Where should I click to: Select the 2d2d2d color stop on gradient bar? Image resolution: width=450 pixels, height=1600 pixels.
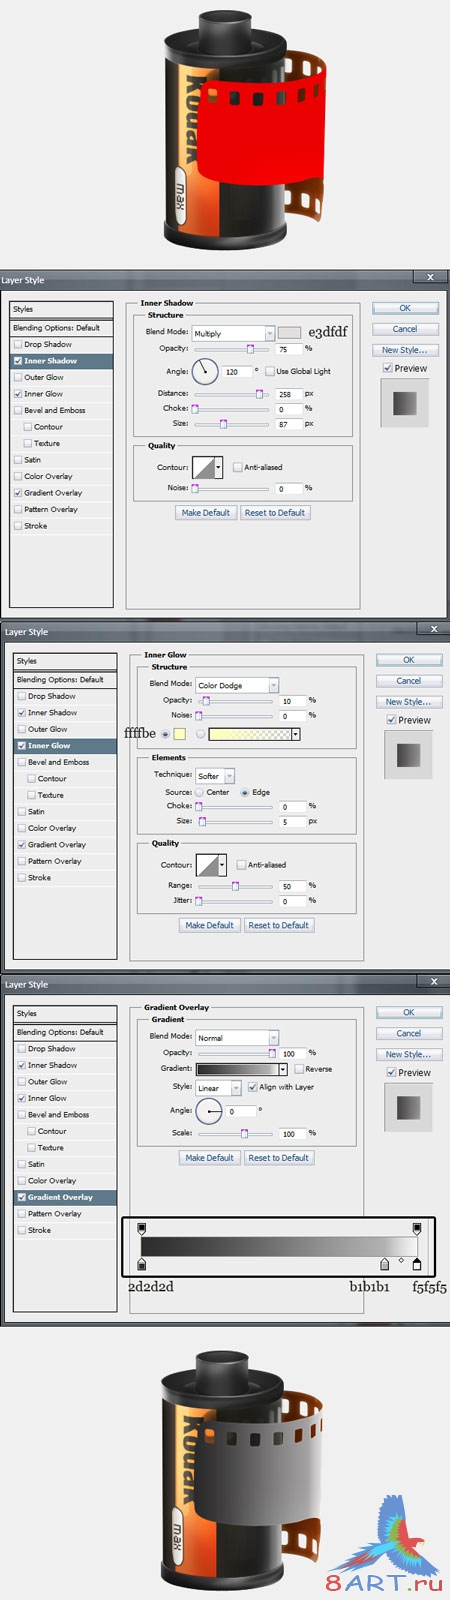tap(141, 1265)
